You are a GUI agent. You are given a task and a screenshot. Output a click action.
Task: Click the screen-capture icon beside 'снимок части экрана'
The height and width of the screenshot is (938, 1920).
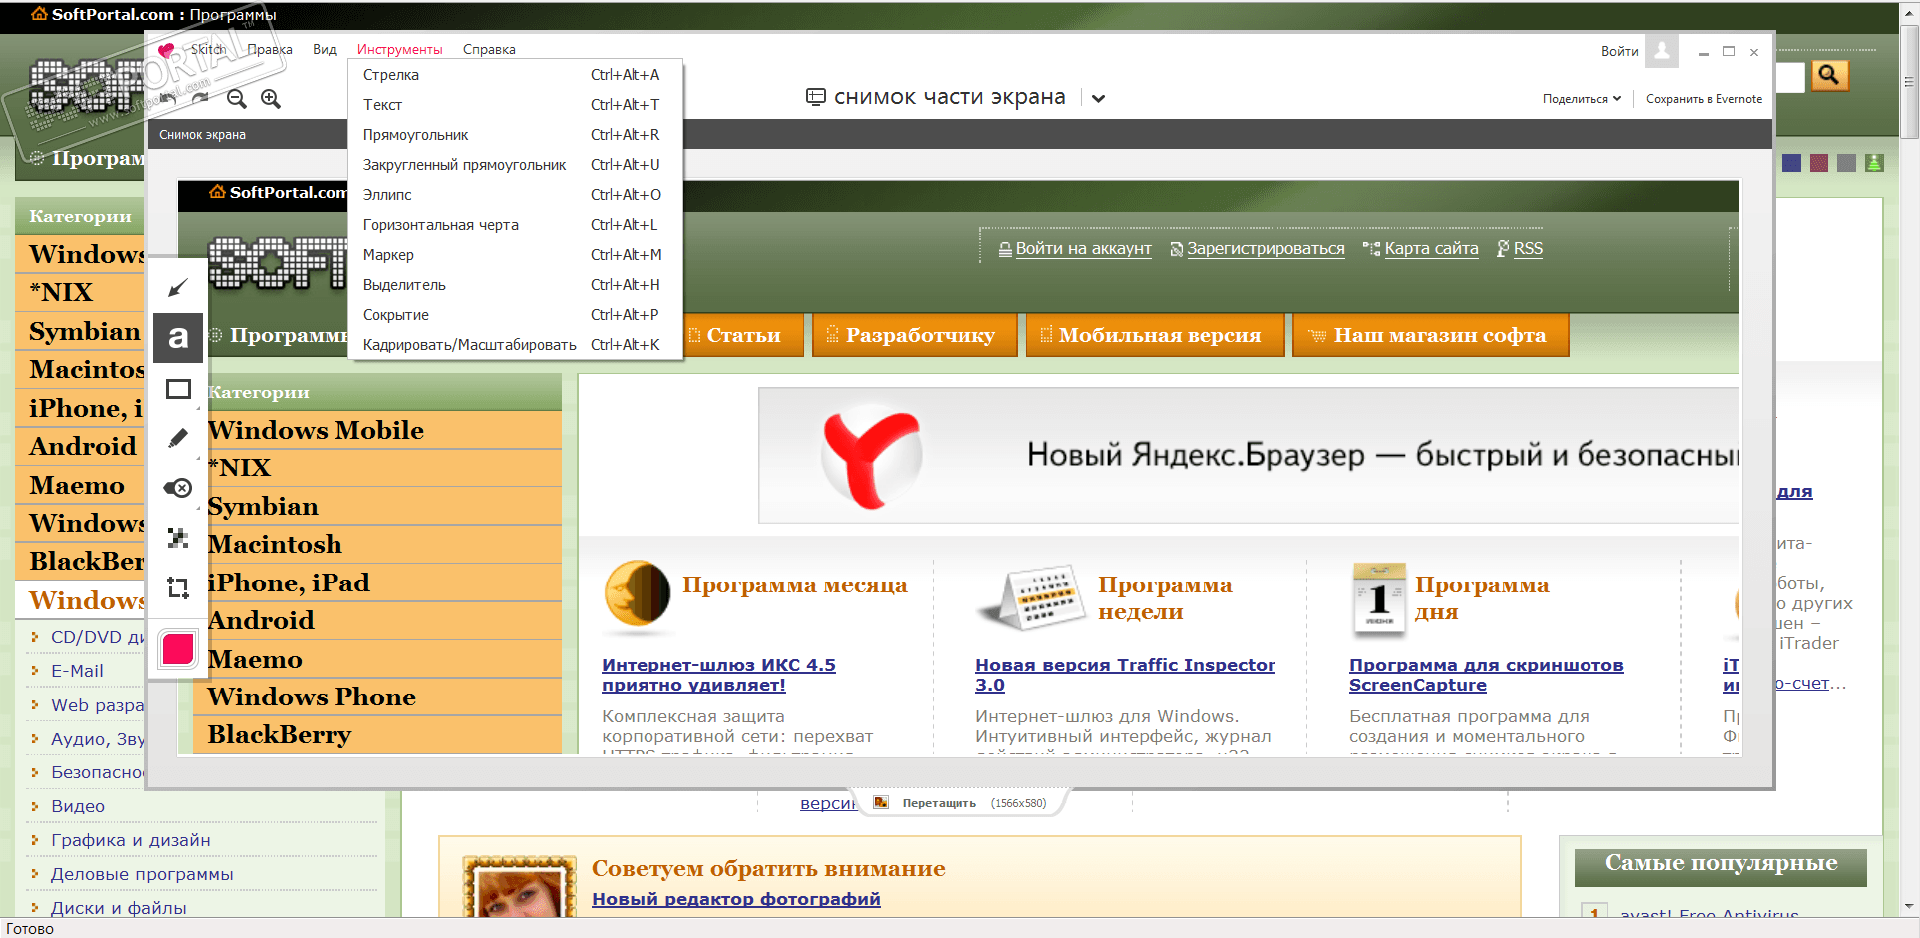816,97
